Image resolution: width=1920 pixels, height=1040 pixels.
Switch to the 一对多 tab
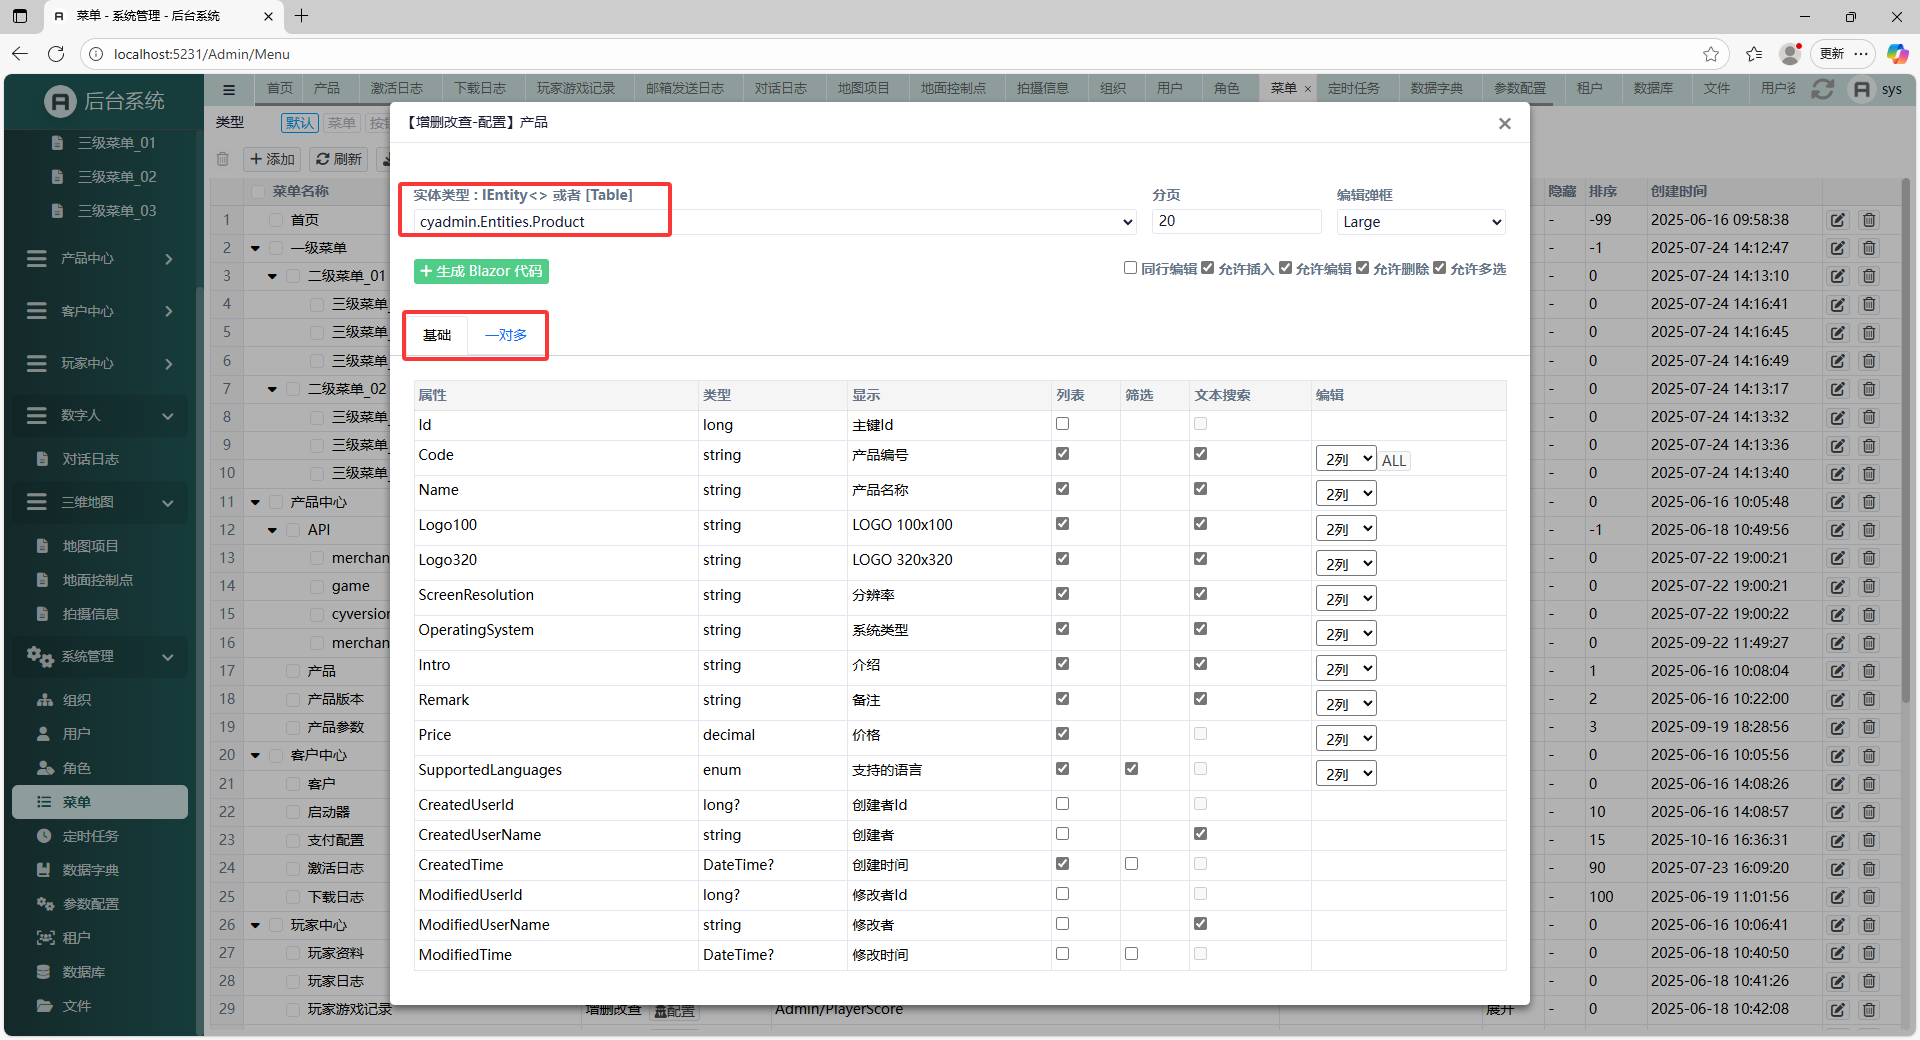click(x=506, y=335)
